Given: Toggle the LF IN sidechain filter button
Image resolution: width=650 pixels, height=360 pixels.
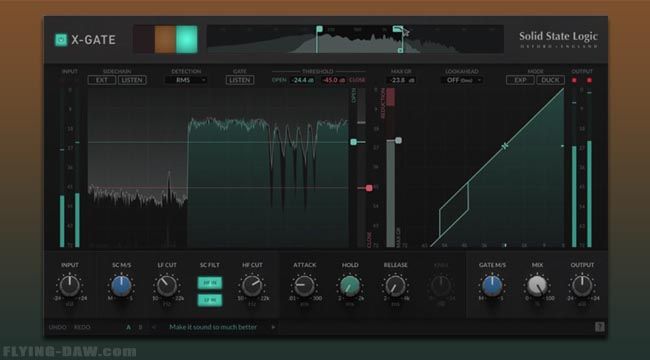Looking at the screenshot, I should point(210,300).
